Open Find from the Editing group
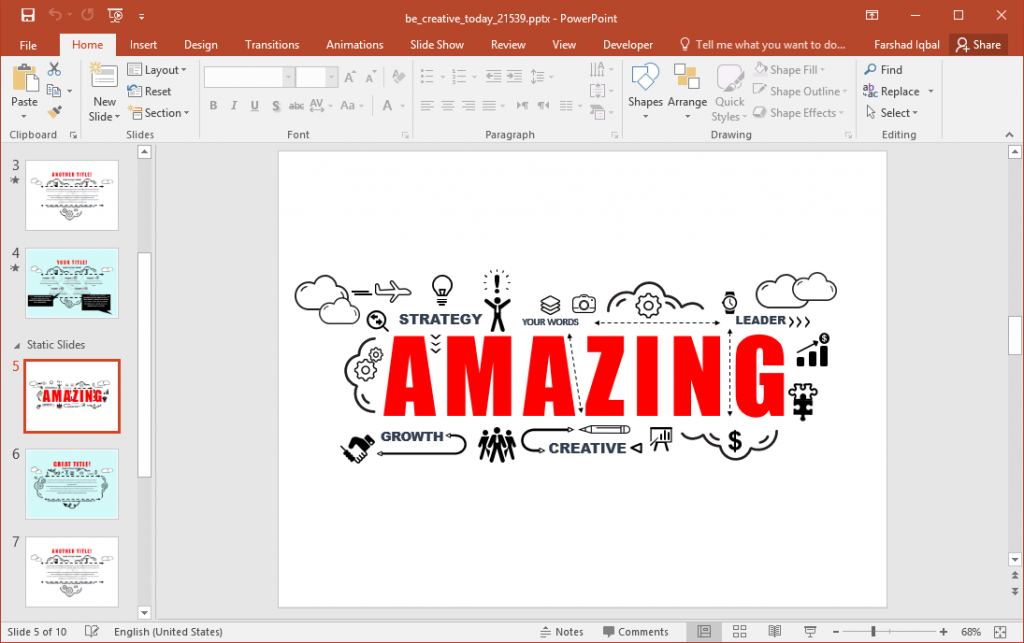The height and width of the screenshot is (643, 1024). (884, 69)
